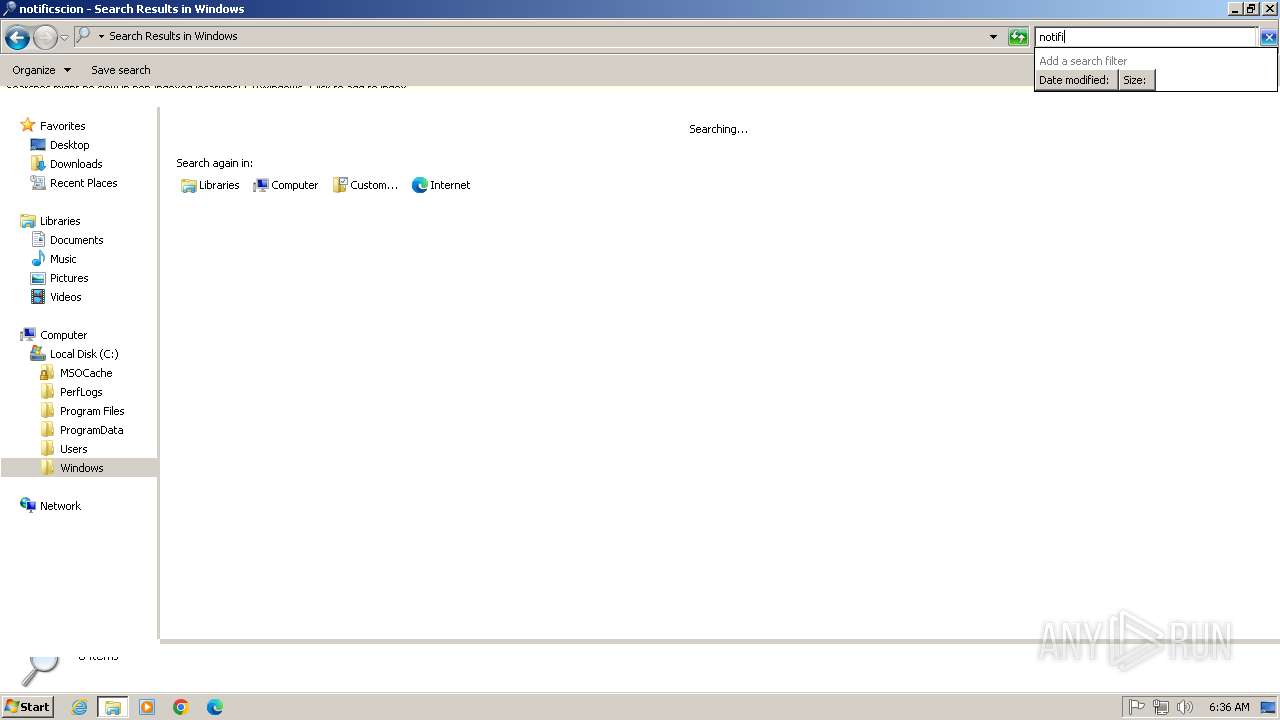The height and width of the screenshot is (720, 1280).
Task: Click the address bar text 'Search Results in Windows'
Action: click(173, 36)
